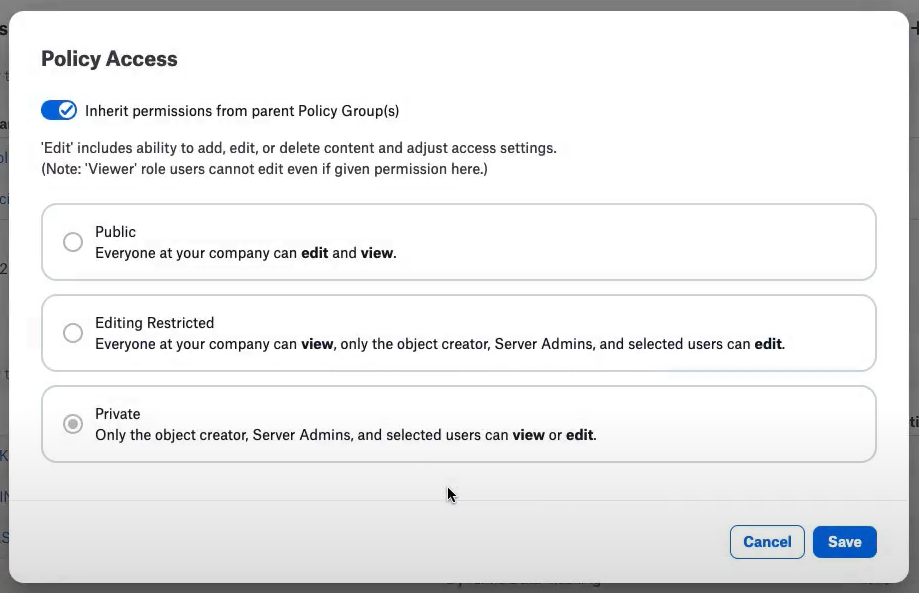The height and width of the screenshot is (593, 919).
Task: Click the 'Private' option title text
Action: [118, 414]
